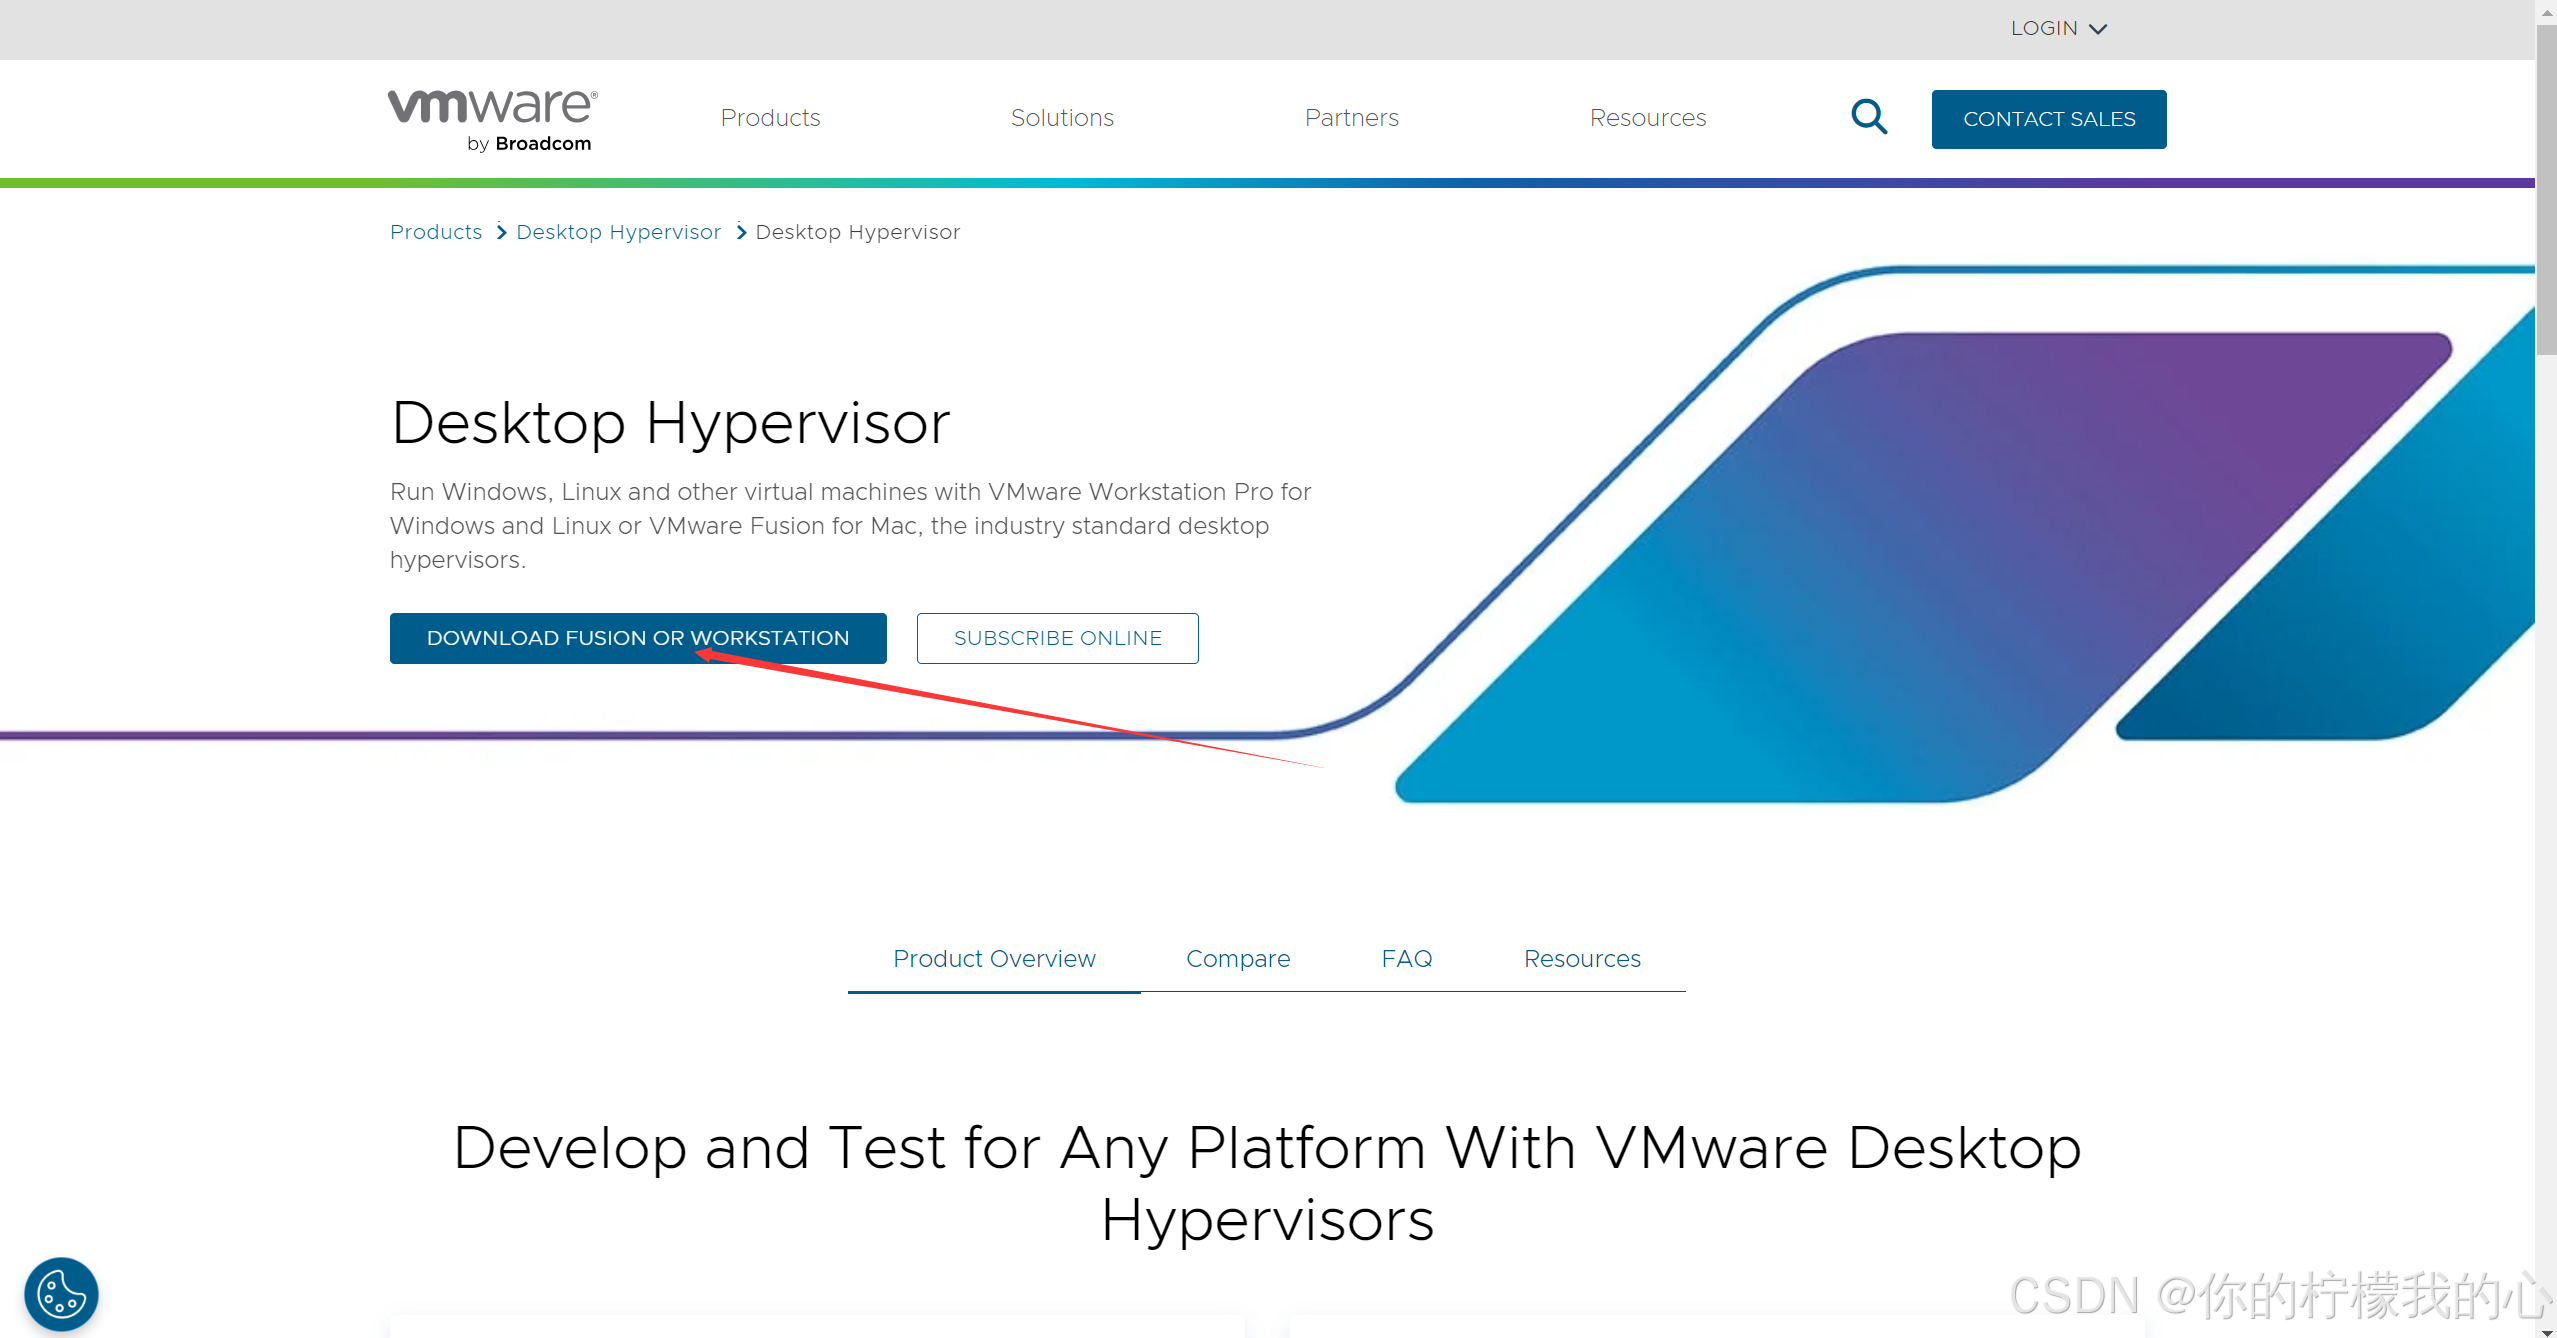Click the Solutions navigation icon
Viewport: 2557px width, 1338px height.
(1062, 117)
